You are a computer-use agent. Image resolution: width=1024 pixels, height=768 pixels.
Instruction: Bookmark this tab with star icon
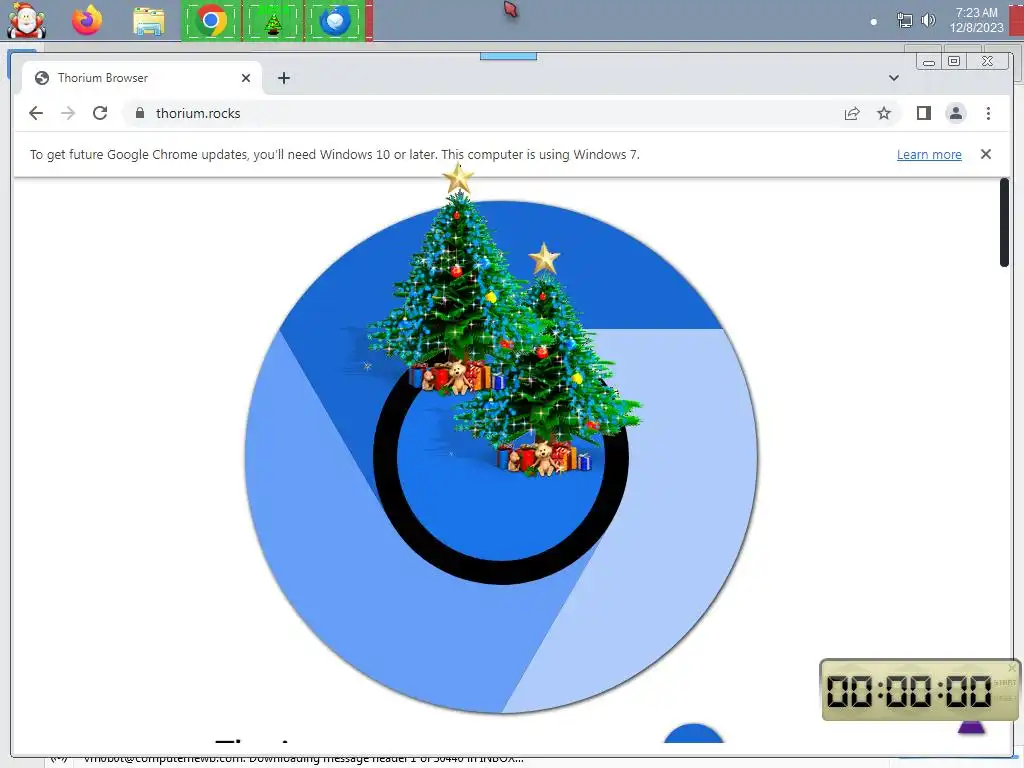tap(884, 114)
